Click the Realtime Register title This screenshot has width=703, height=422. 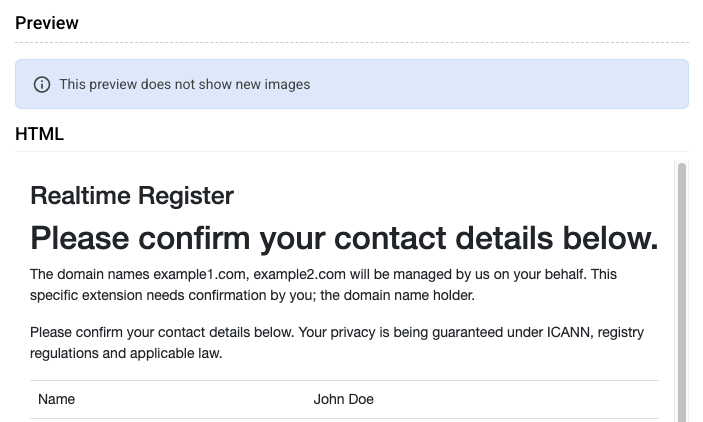132,196
